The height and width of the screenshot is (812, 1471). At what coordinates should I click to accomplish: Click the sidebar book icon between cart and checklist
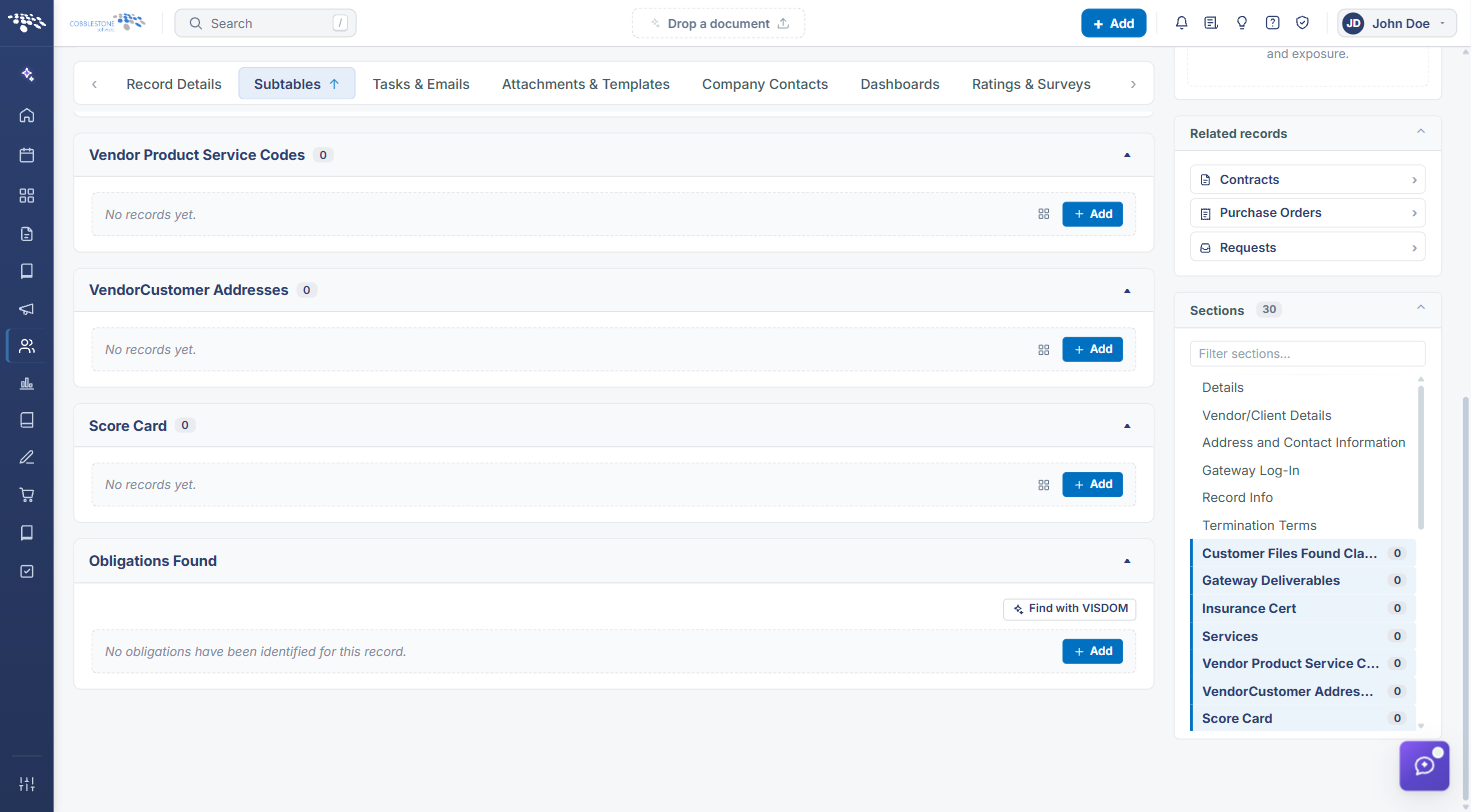pos(27,533)
